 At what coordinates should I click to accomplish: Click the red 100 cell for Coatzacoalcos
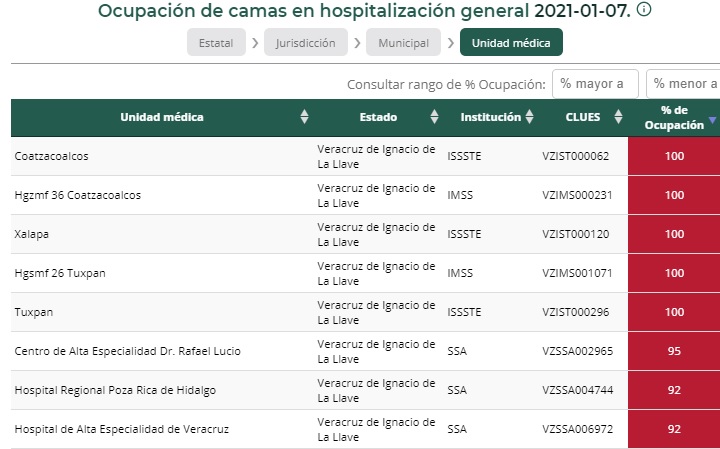(x=674, y=156)
